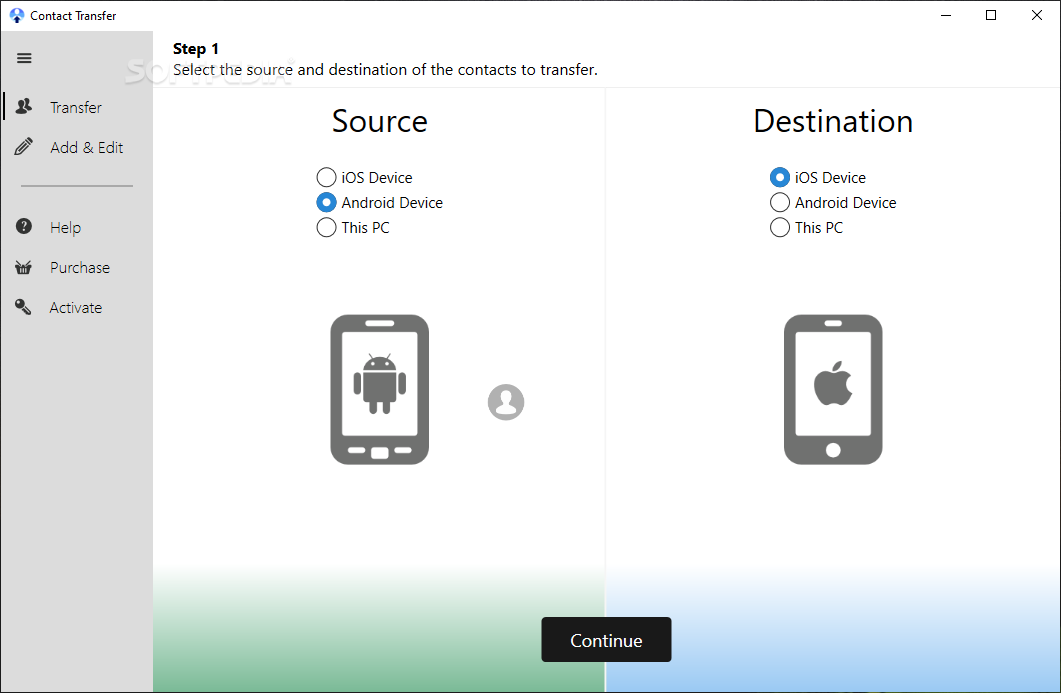Select This PC as Destination
Screen dimensions: 1061x693
pyautogui.click(x=807, y=227)
